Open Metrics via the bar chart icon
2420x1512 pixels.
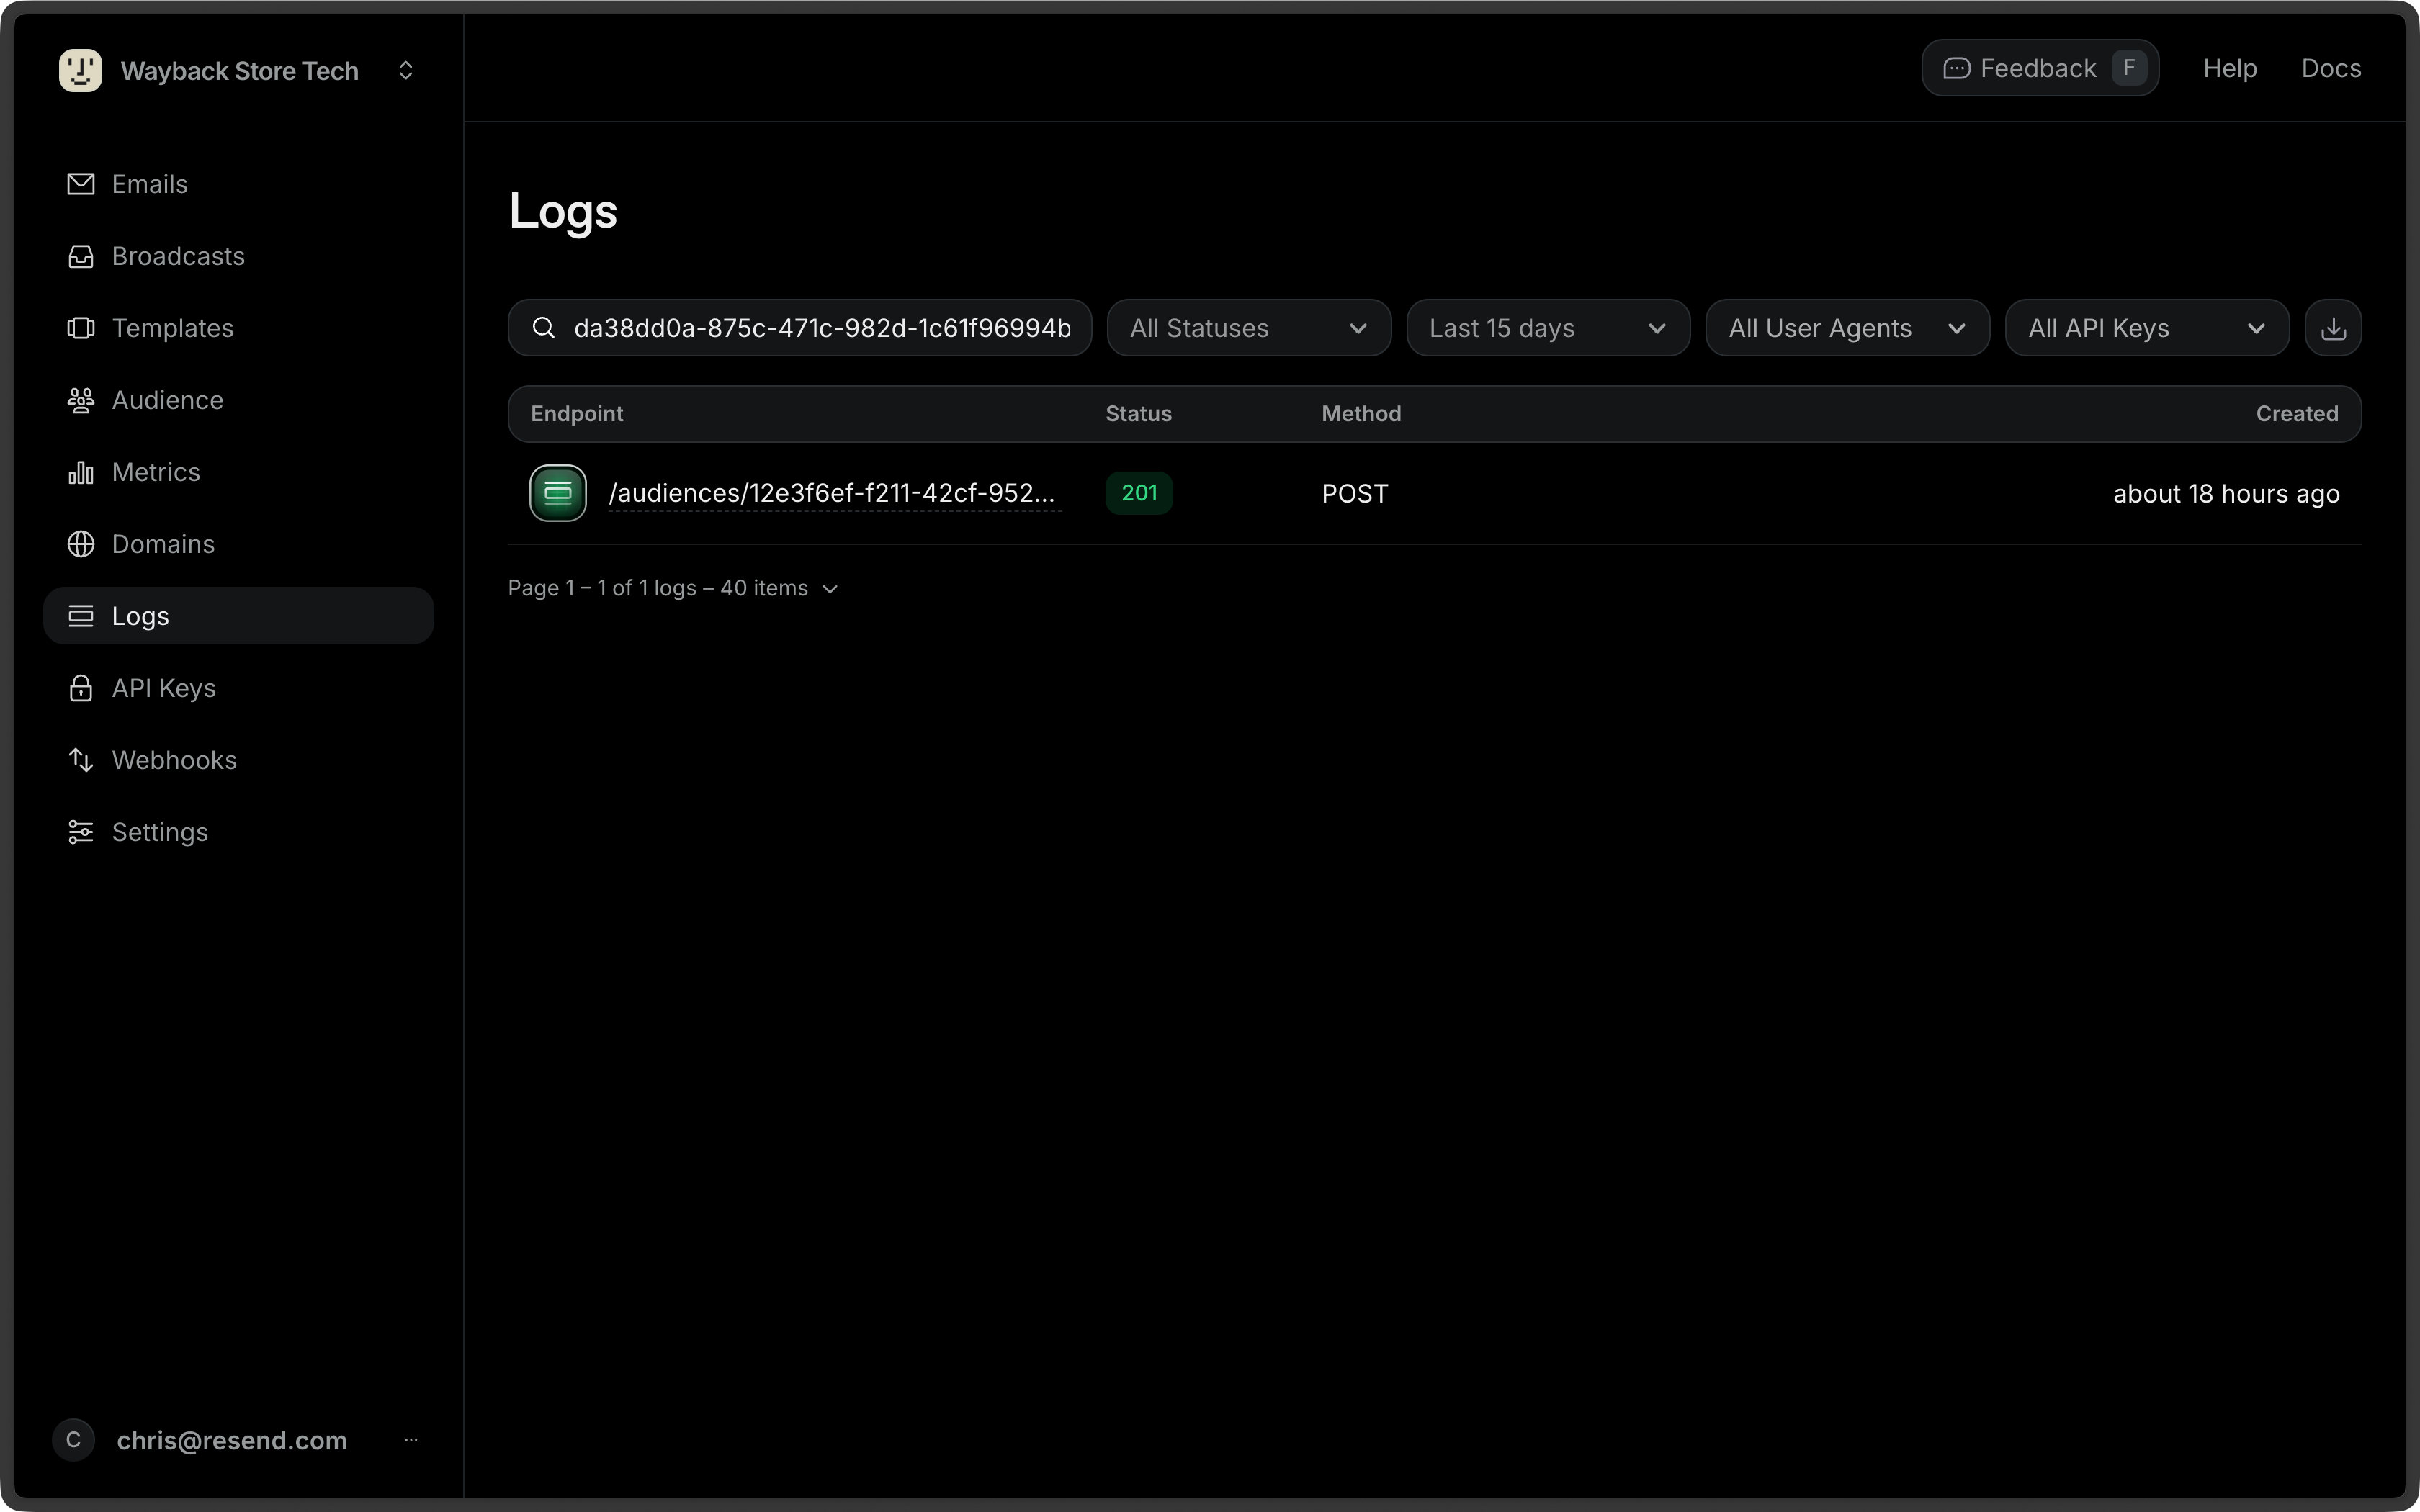(x=80, y=472)
